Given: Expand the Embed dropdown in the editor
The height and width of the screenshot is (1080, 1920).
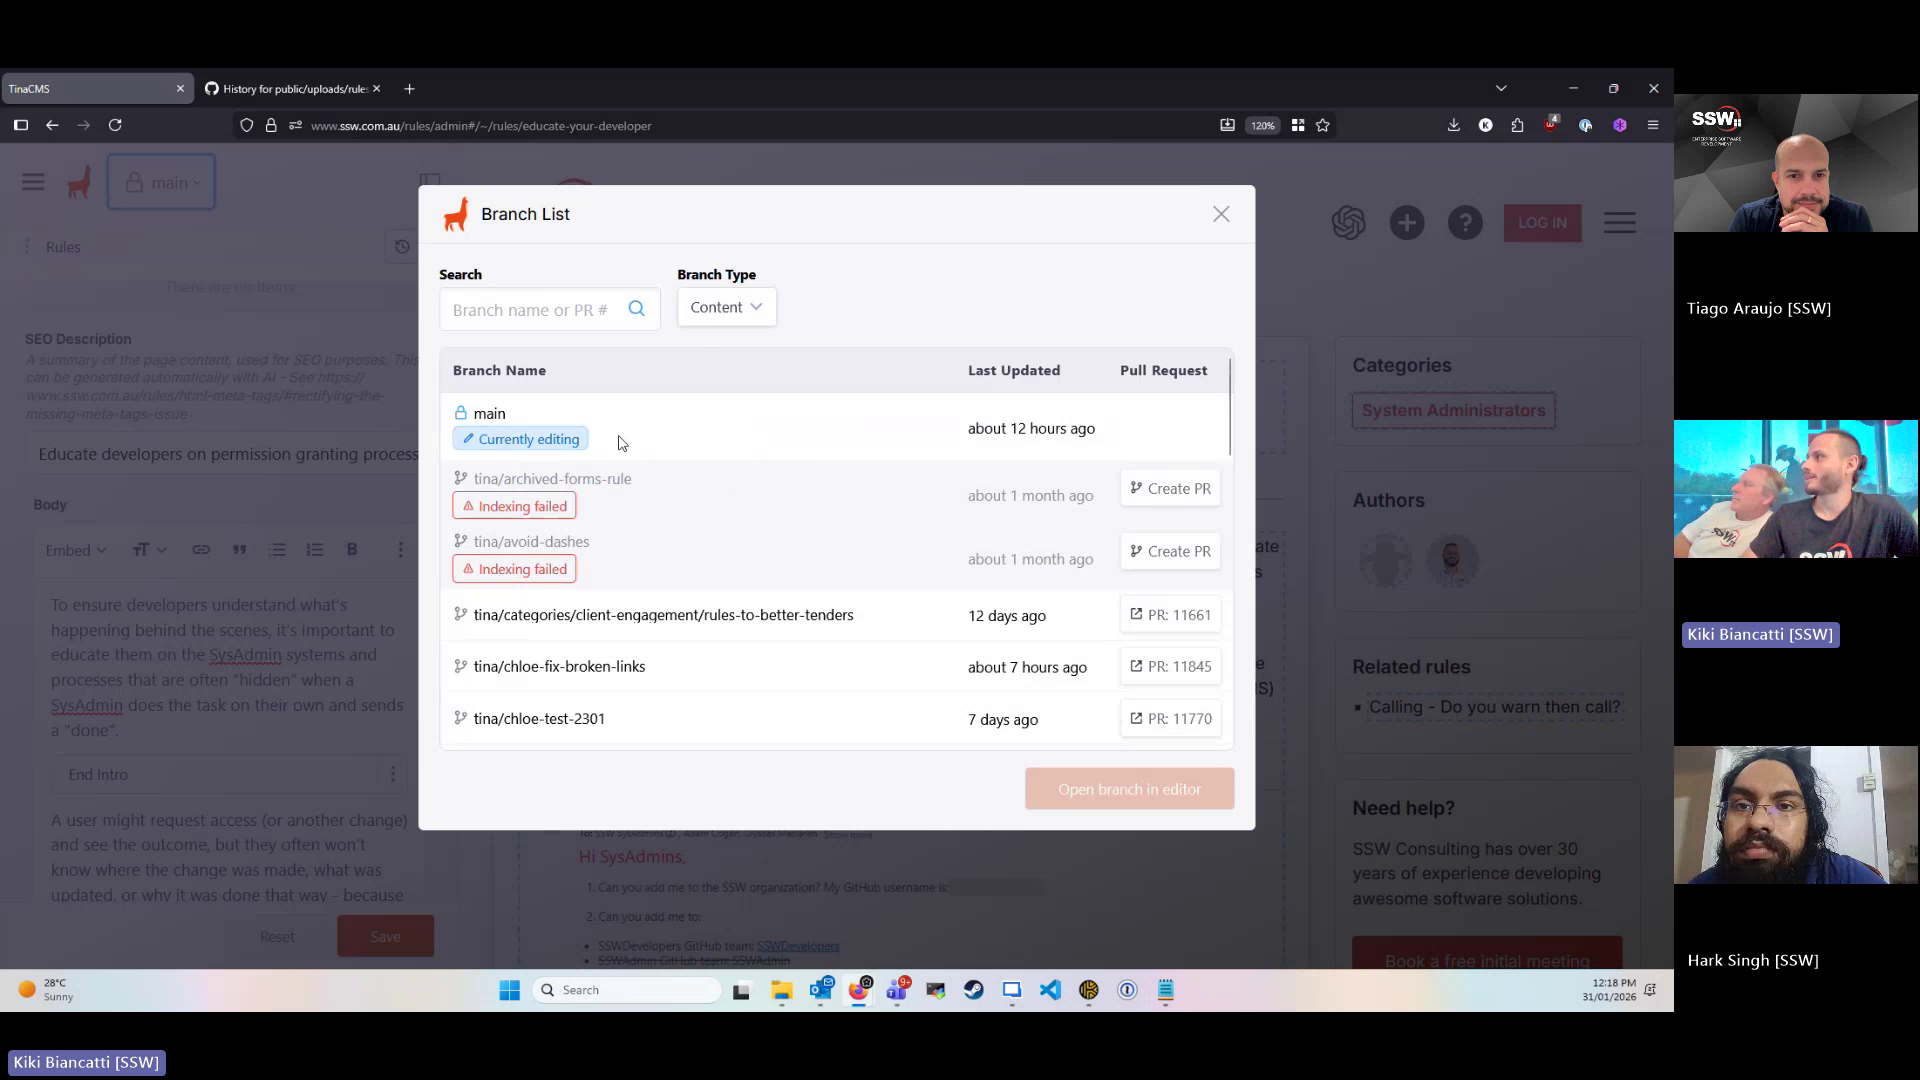Looking at the screenshot, I should coord(75,550).
